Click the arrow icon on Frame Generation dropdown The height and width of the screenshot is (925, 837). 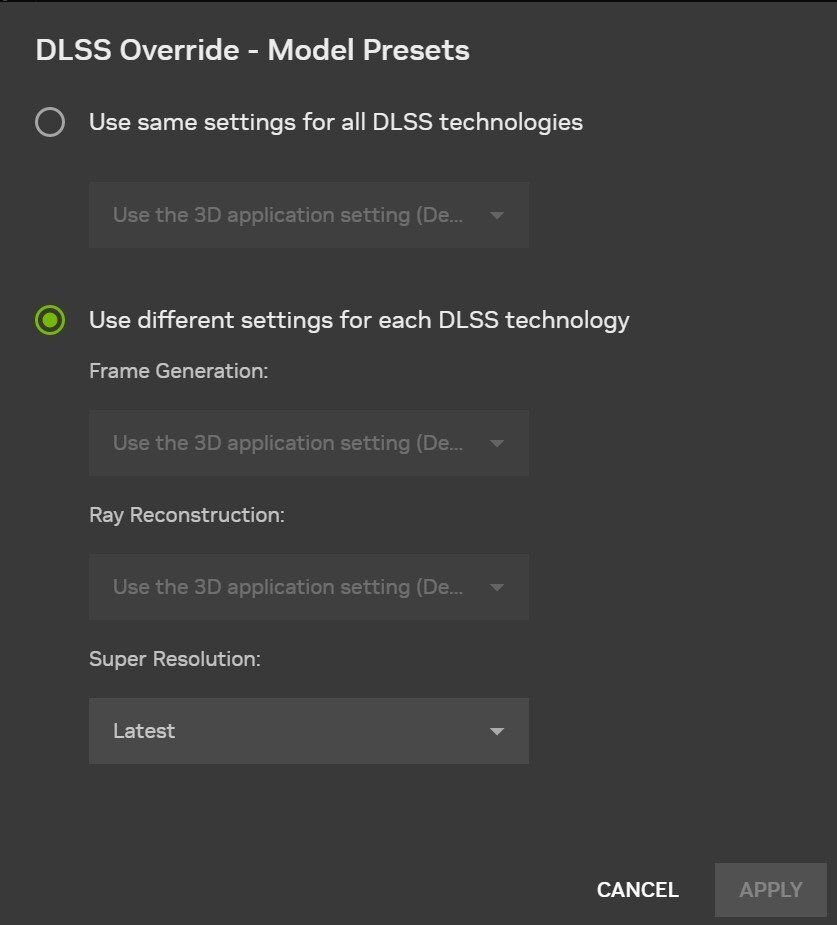[497, 443]
